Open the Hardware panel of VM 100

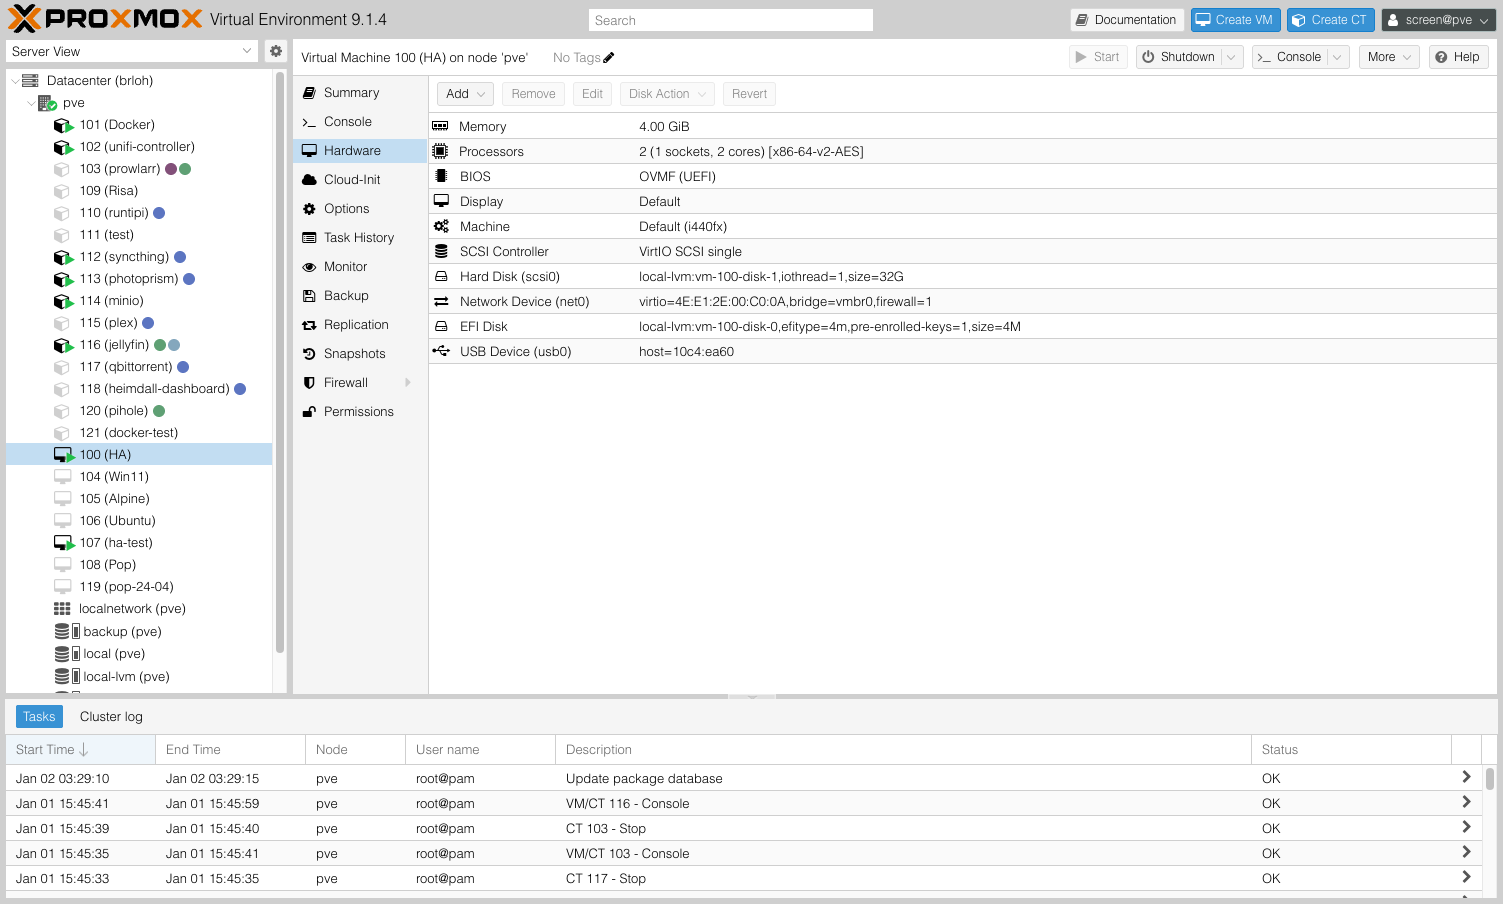pos(353,150)
